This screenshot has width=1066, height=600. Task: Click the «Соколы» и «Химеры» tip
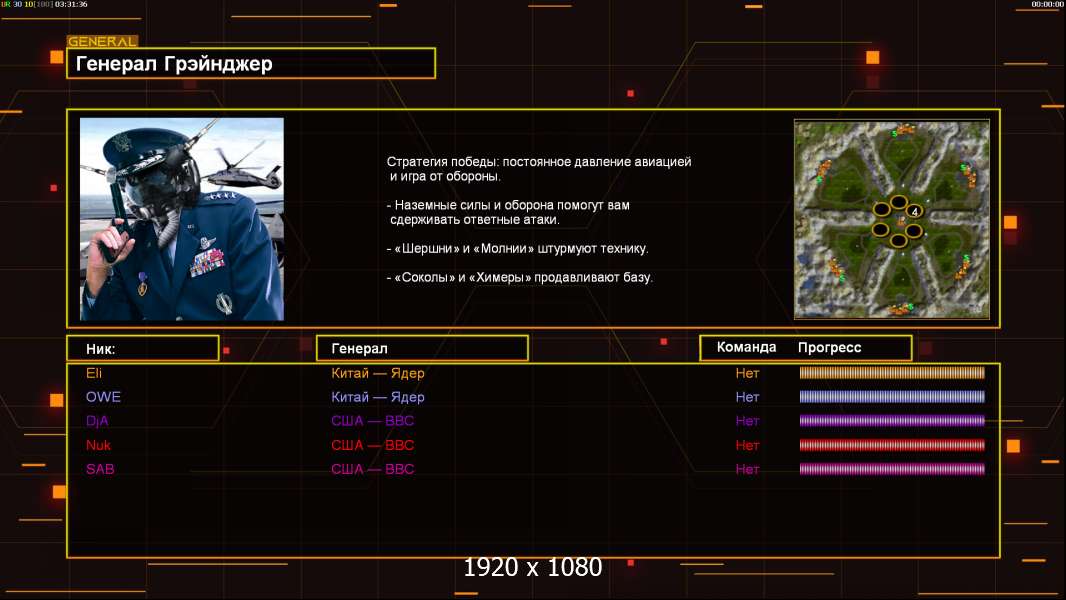[519, 277]
